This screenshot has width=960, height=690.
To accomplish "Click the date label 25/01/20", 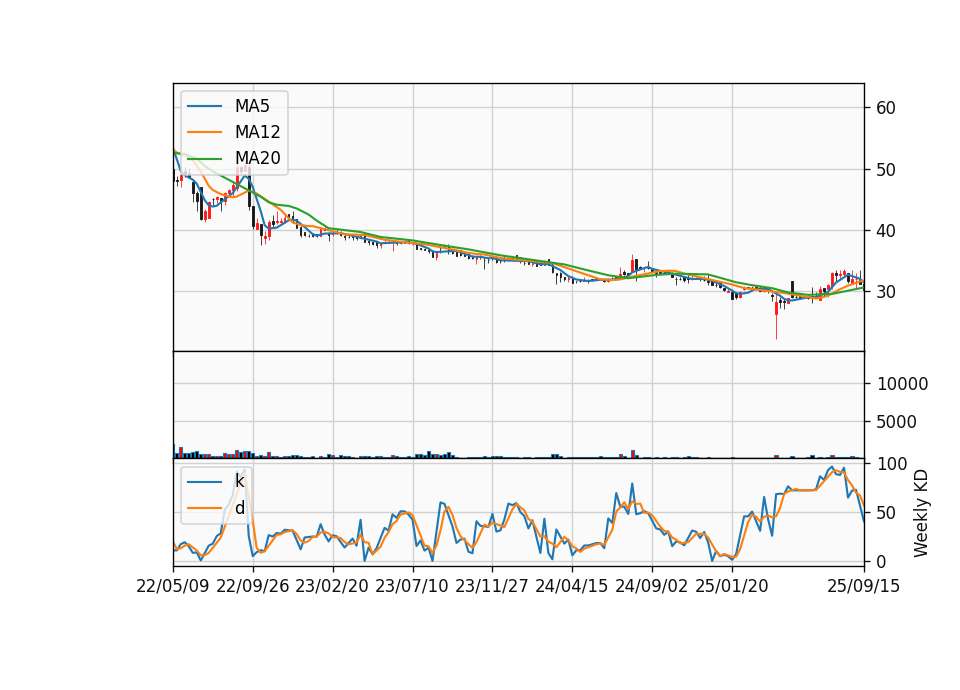I will (732, 586).
